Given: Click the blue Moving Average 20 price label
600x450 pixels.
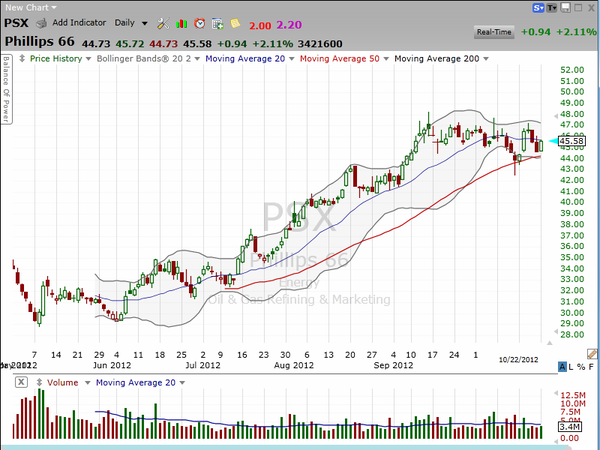Looking at the screenshot, I should coord(245,59).
